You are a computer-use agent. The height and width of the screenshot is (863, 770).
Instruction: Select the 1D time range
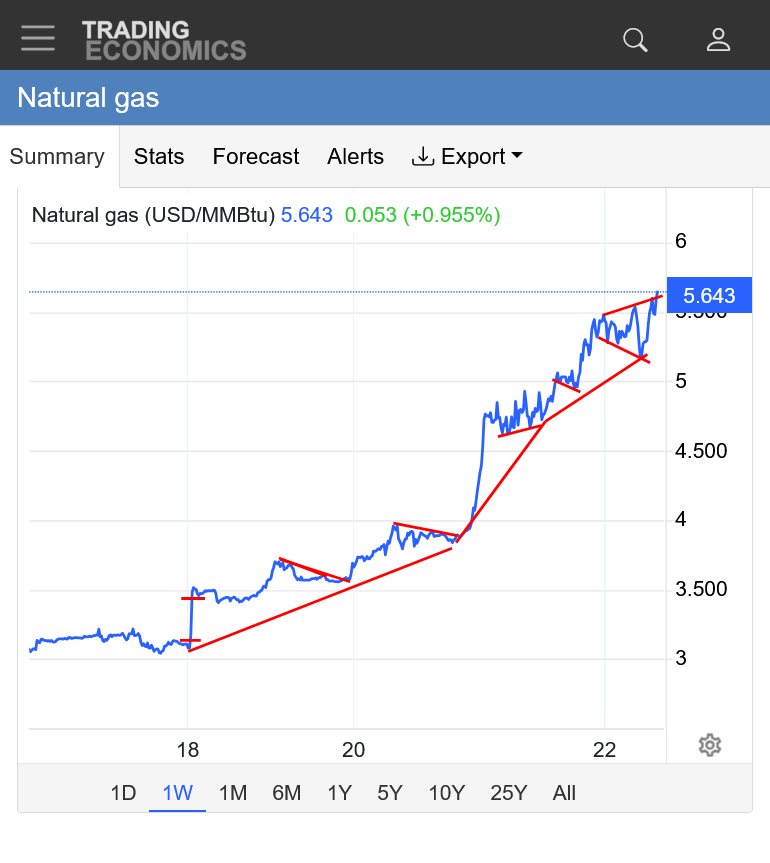[x=123, y=793]
